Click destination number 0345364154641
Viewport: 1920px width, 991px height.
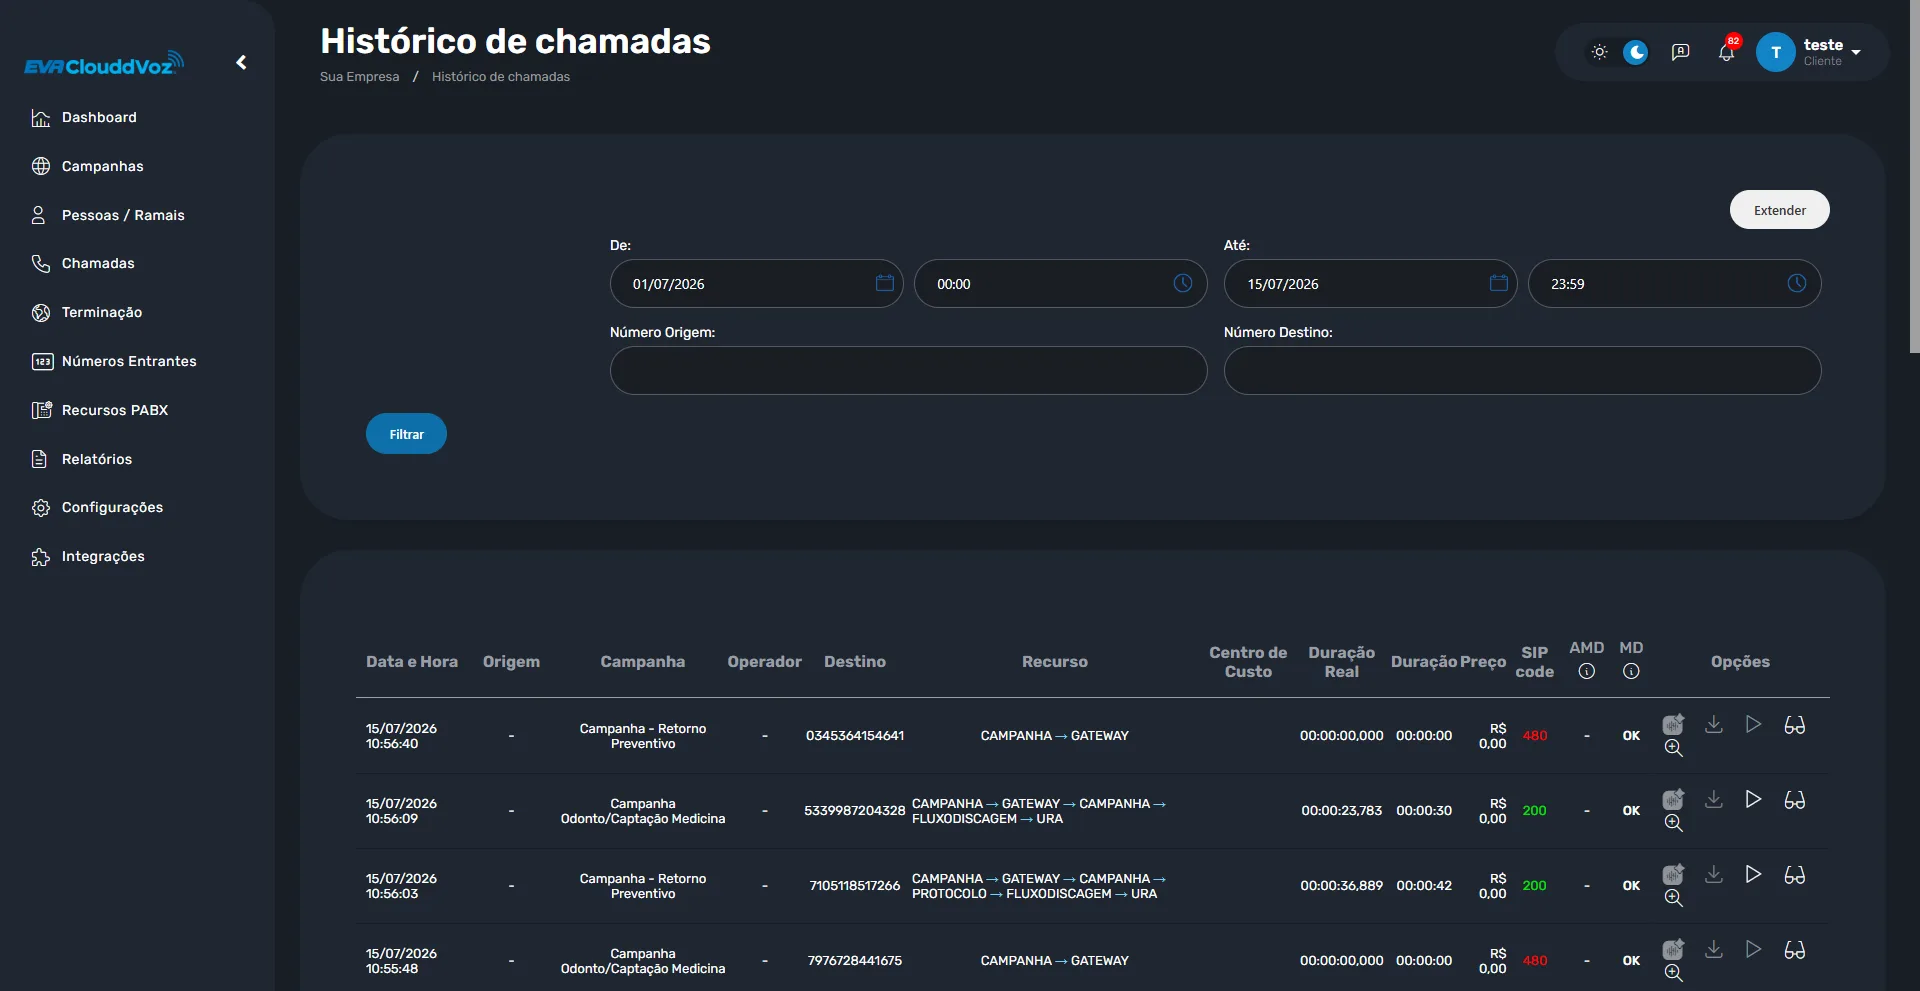tap(855, 736)
